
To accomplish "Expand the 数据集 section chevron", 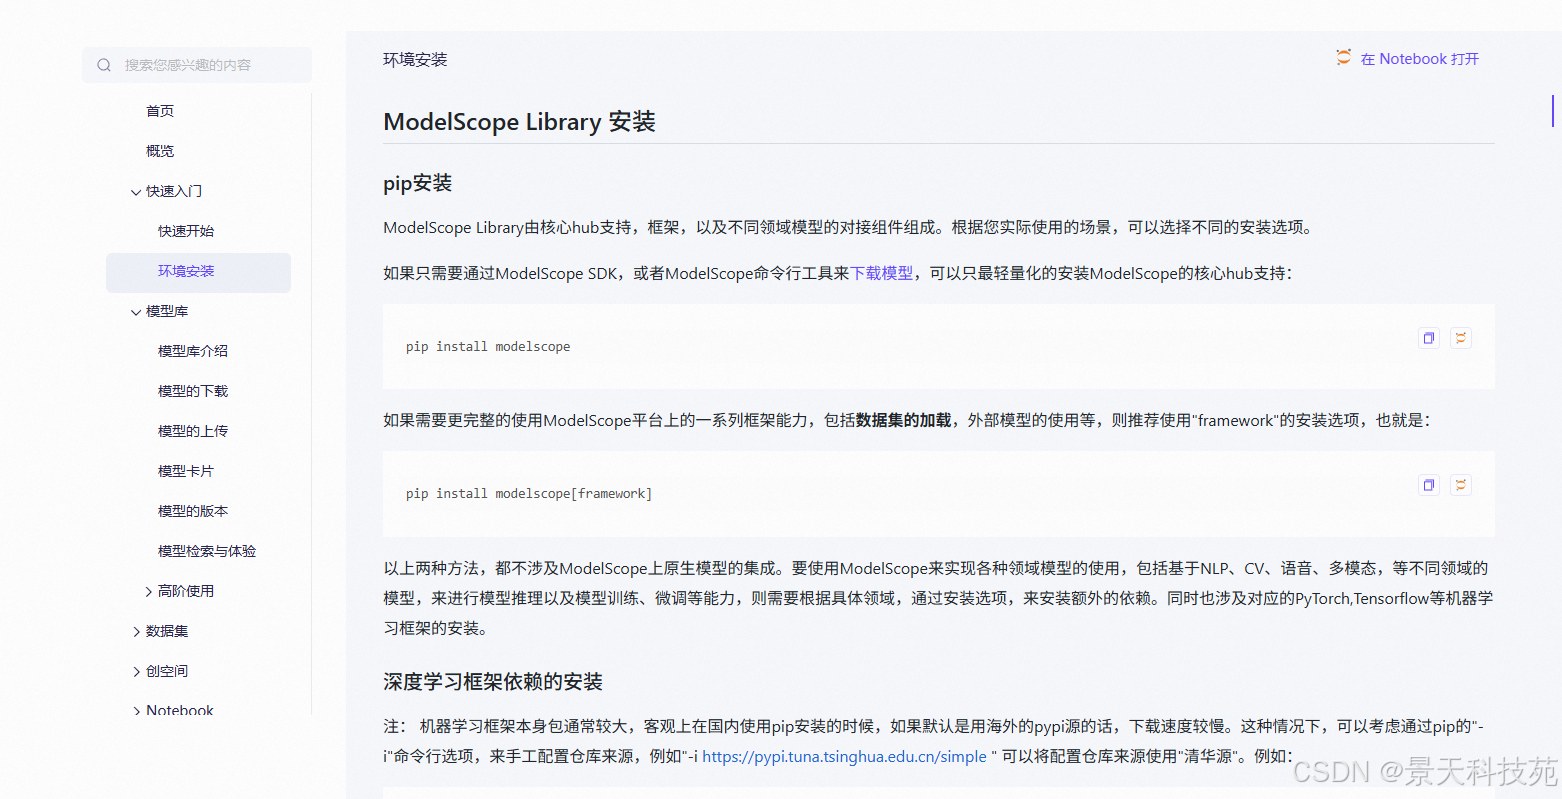I will (x=137, y=632).
